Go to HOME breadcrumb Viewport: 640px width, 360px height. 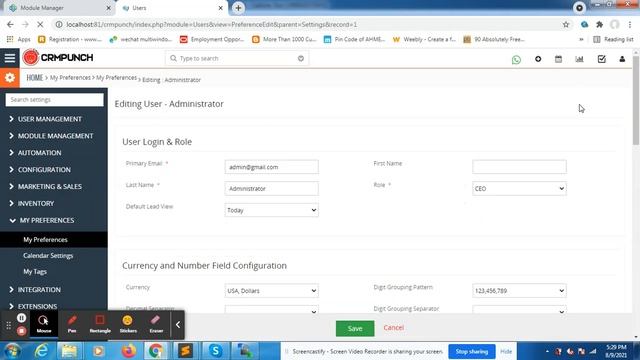pos(35,78)
